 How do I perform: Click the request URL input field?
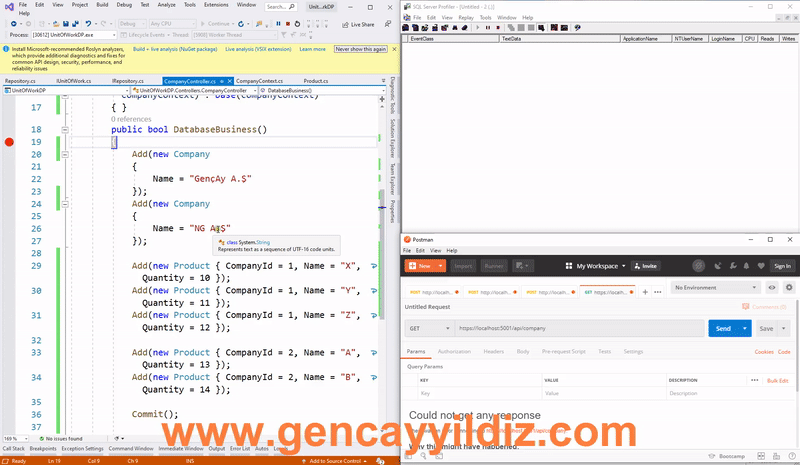(578, 328)
